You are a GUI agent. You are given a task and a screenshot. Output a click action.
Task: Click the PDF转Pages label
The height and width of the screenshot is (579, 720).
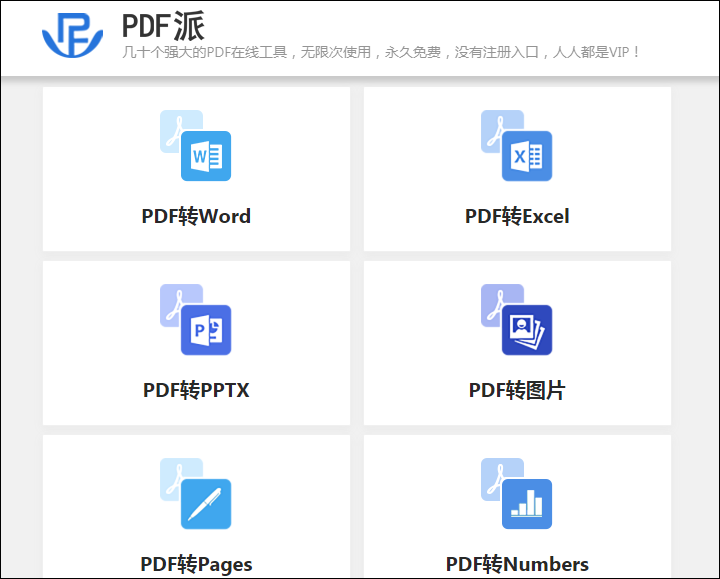click(x=196, y=564)
